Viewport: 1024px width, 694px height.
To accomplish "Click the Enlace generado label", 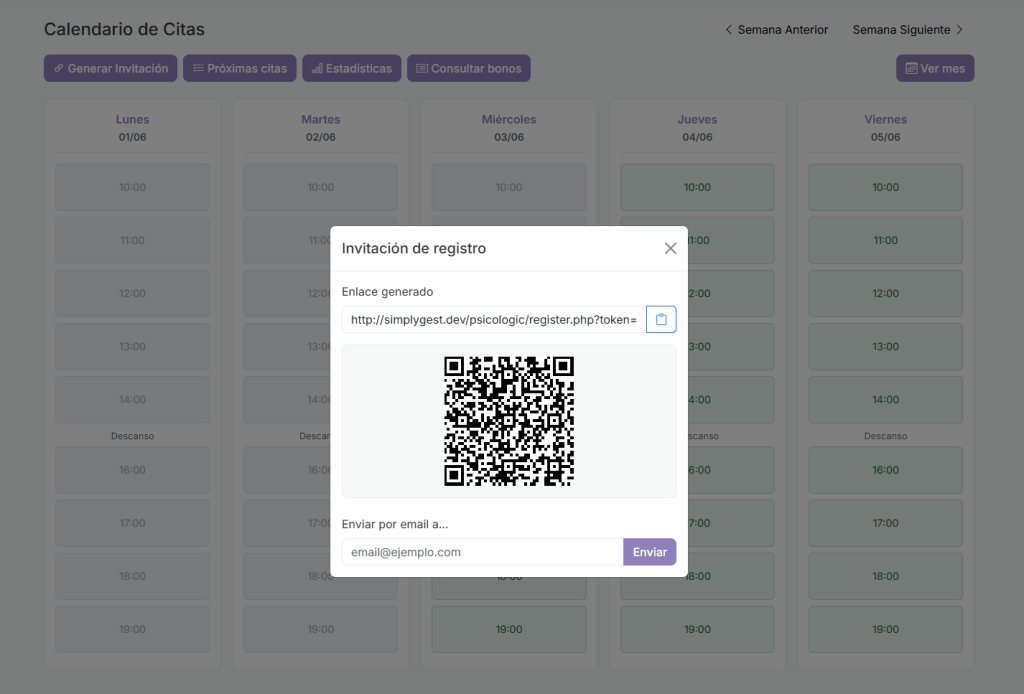I will point(387,292).
